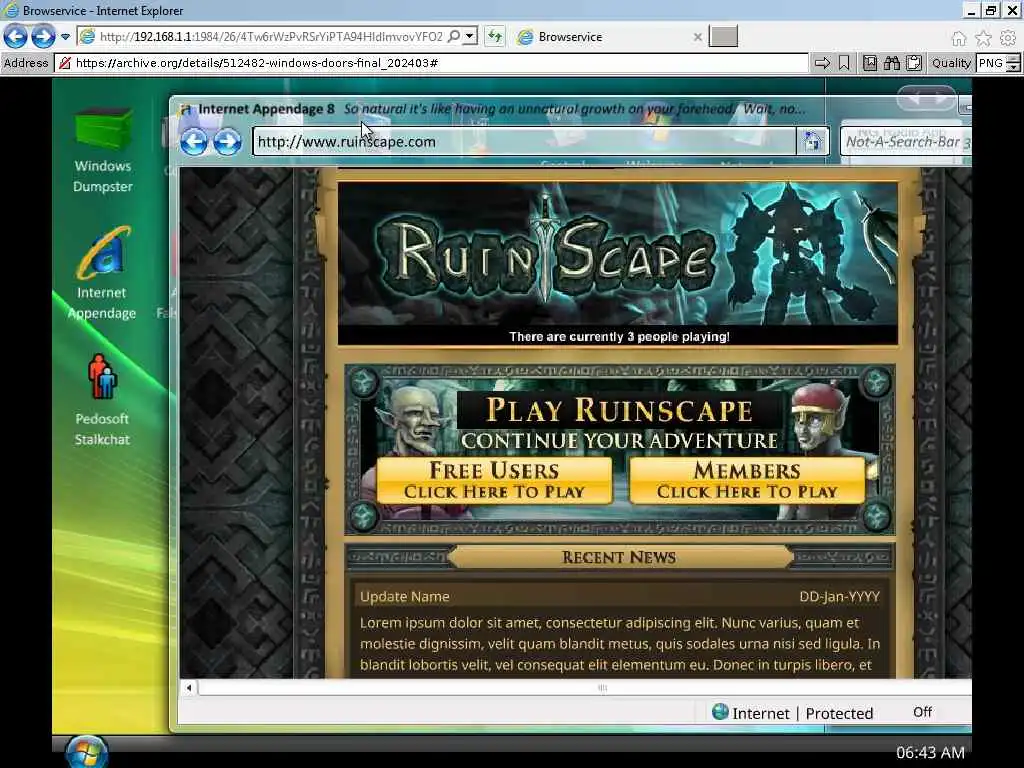The height and width of the screenshot is (768, 1024).
Task: Open a new tab button
Action: [723, 37]
